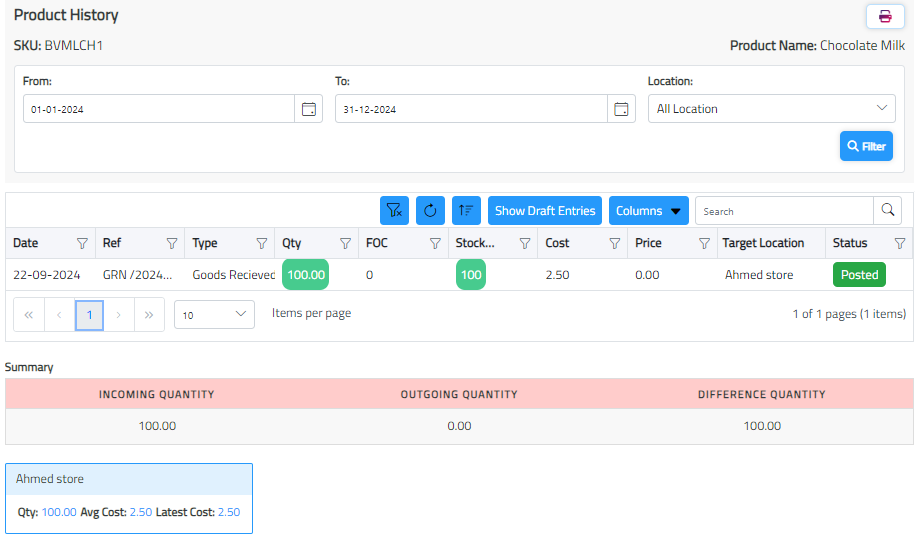919x538 pixels.
Task: Click the print icon button
Action: click(884, 16)
